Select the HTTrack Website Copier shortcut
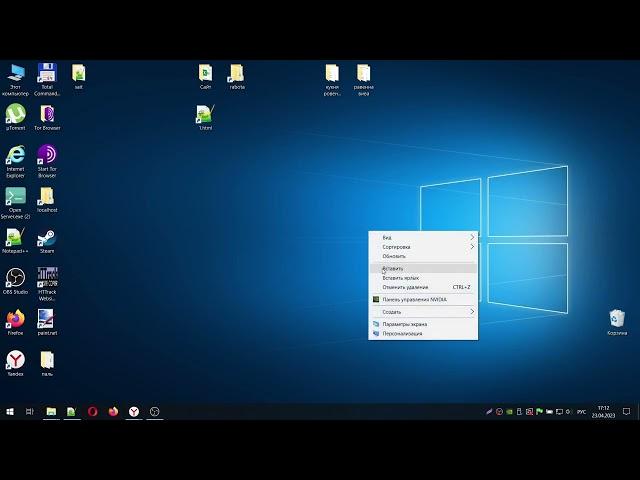640x480 pixels. coord(47,284)
